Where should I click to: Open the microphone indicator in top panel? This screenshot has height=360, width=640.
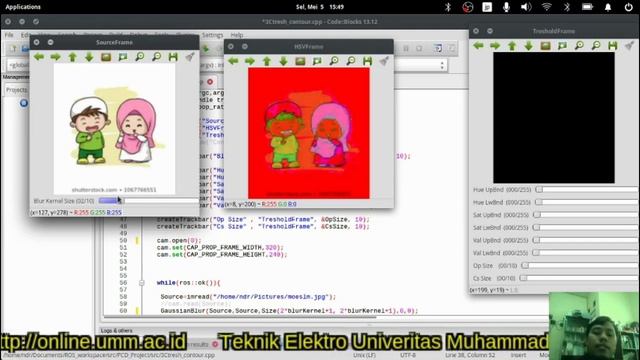tap(507, 7)
